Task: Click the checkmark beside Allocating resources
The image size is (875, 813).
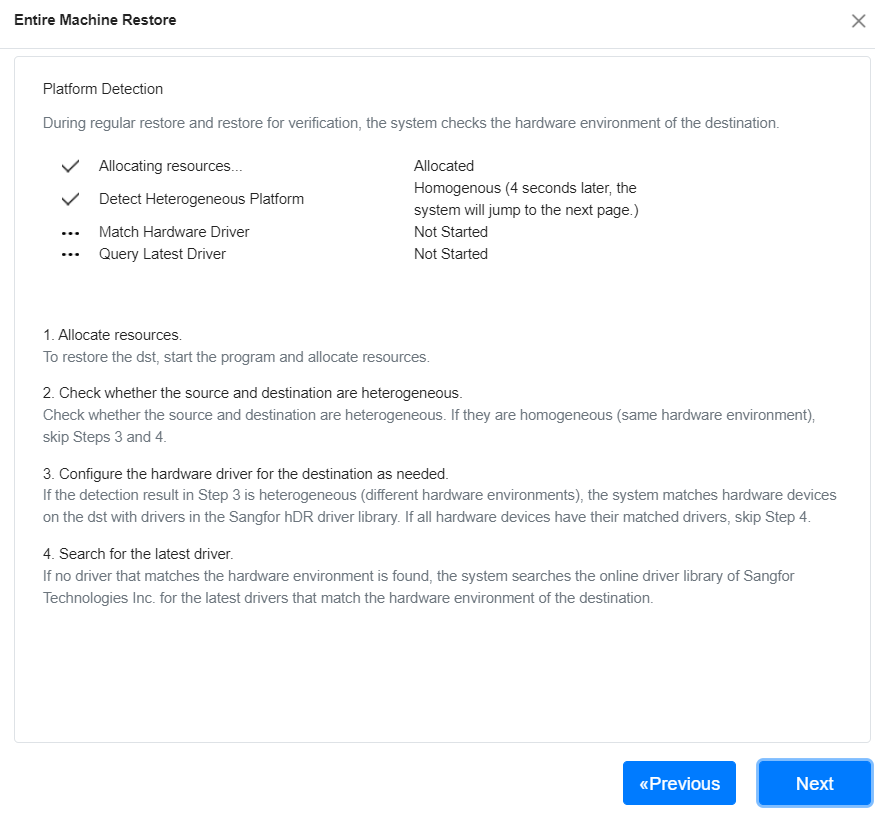Action: [70, 166]
